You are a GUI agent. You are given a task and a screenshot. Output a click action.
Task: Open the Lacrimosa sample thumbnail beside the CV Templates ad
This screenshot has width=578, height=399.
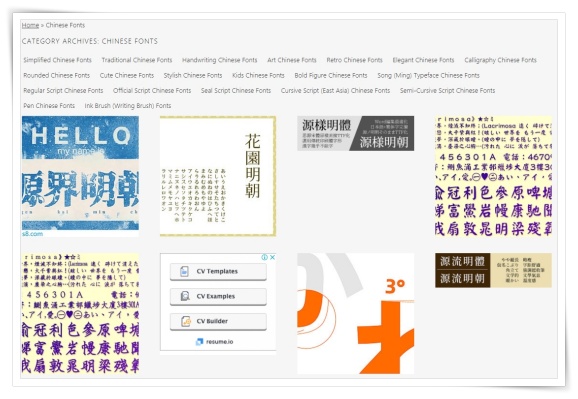(x=80, y=313)
